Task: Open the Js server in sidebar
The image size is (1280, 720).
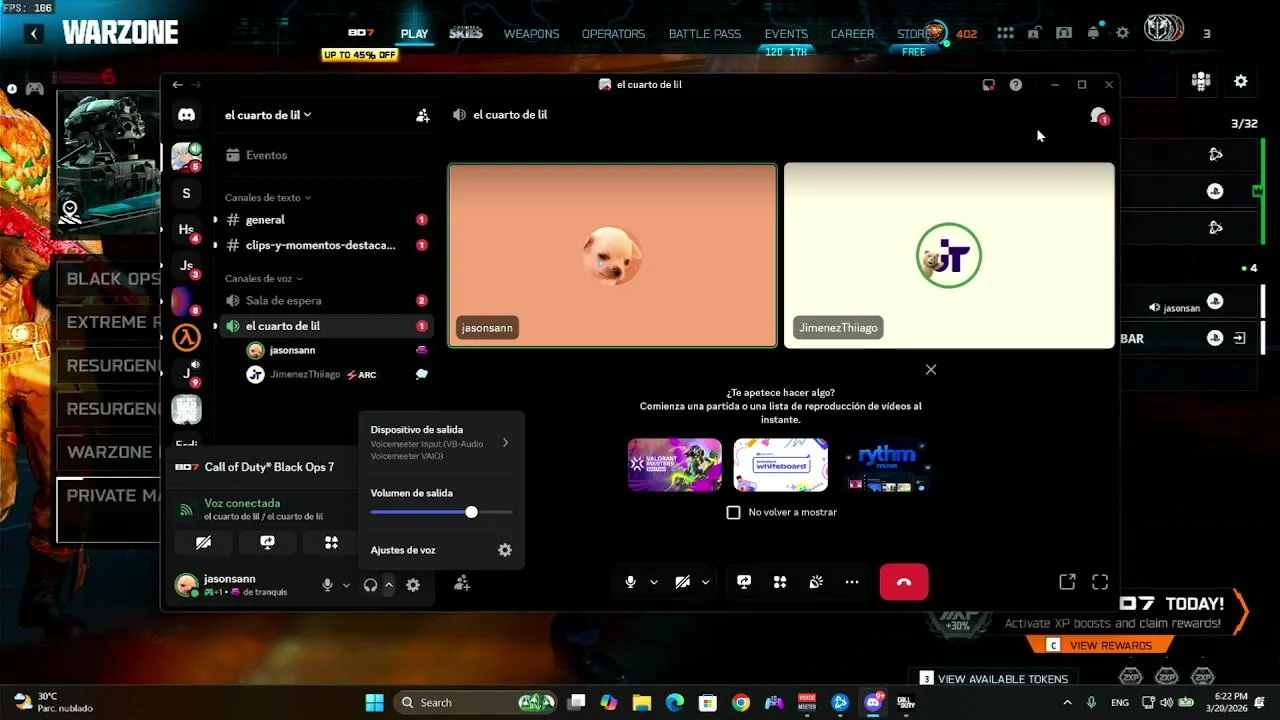Action: click(x=186, y=266)
